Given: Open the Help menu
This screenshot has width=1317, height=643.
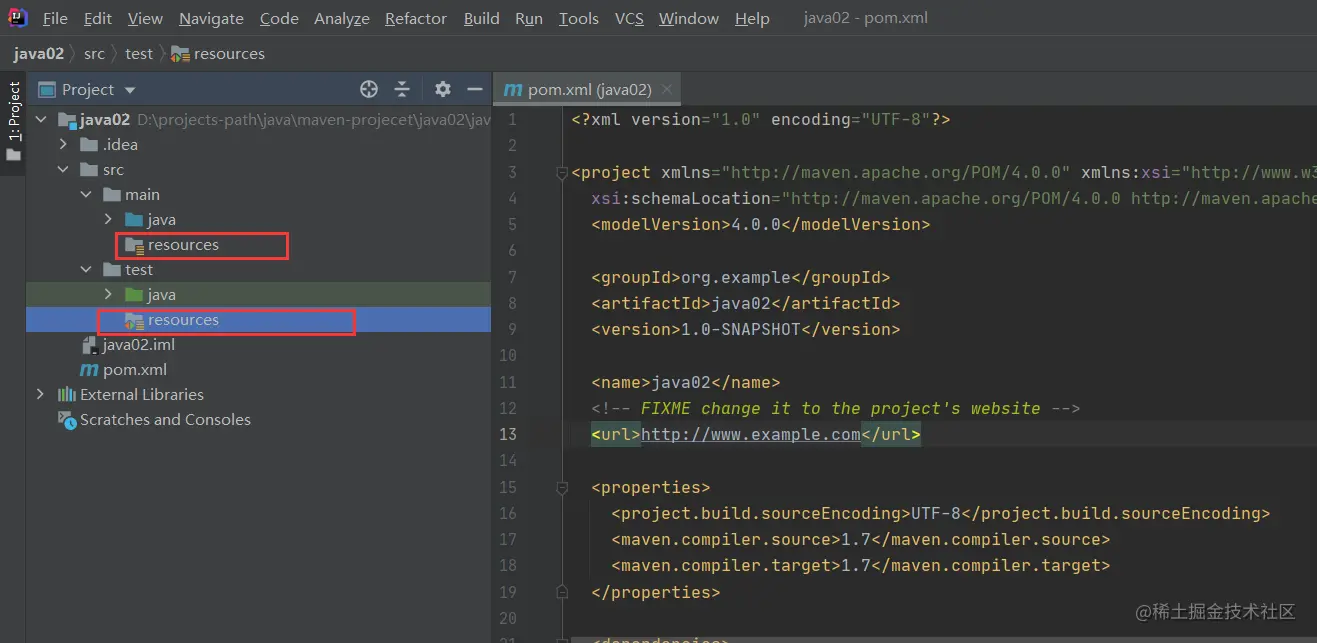Looking at the screenshot, I should (752, 18).
